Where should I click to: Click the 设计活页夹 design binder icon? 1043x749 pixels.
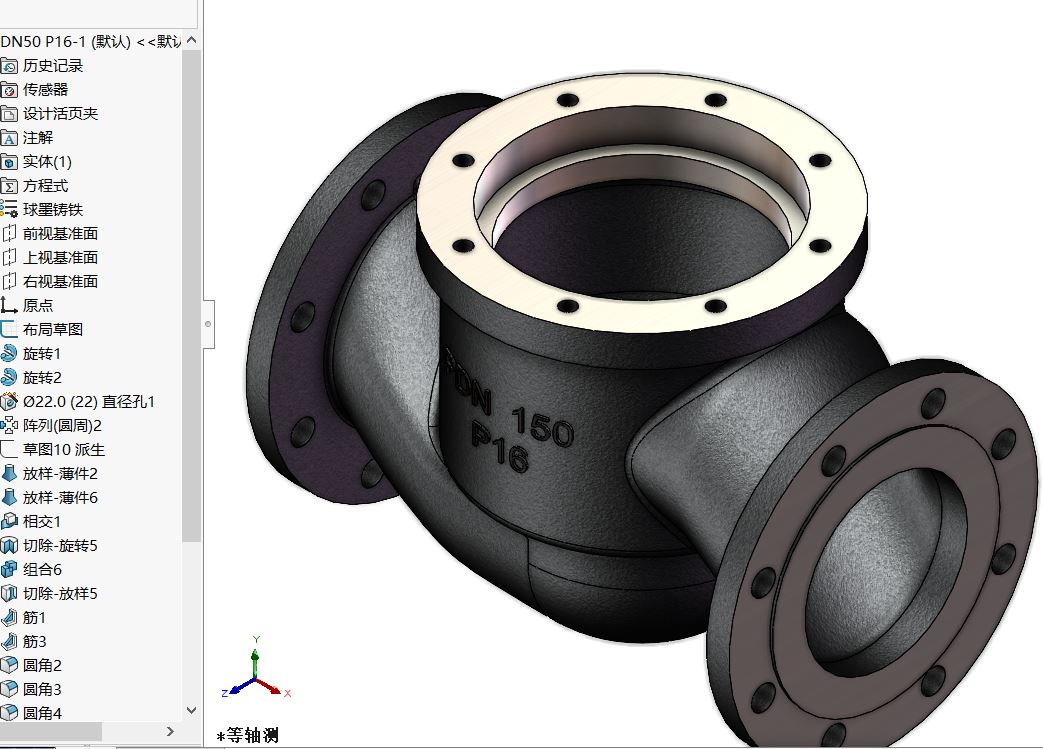point(9,114)
